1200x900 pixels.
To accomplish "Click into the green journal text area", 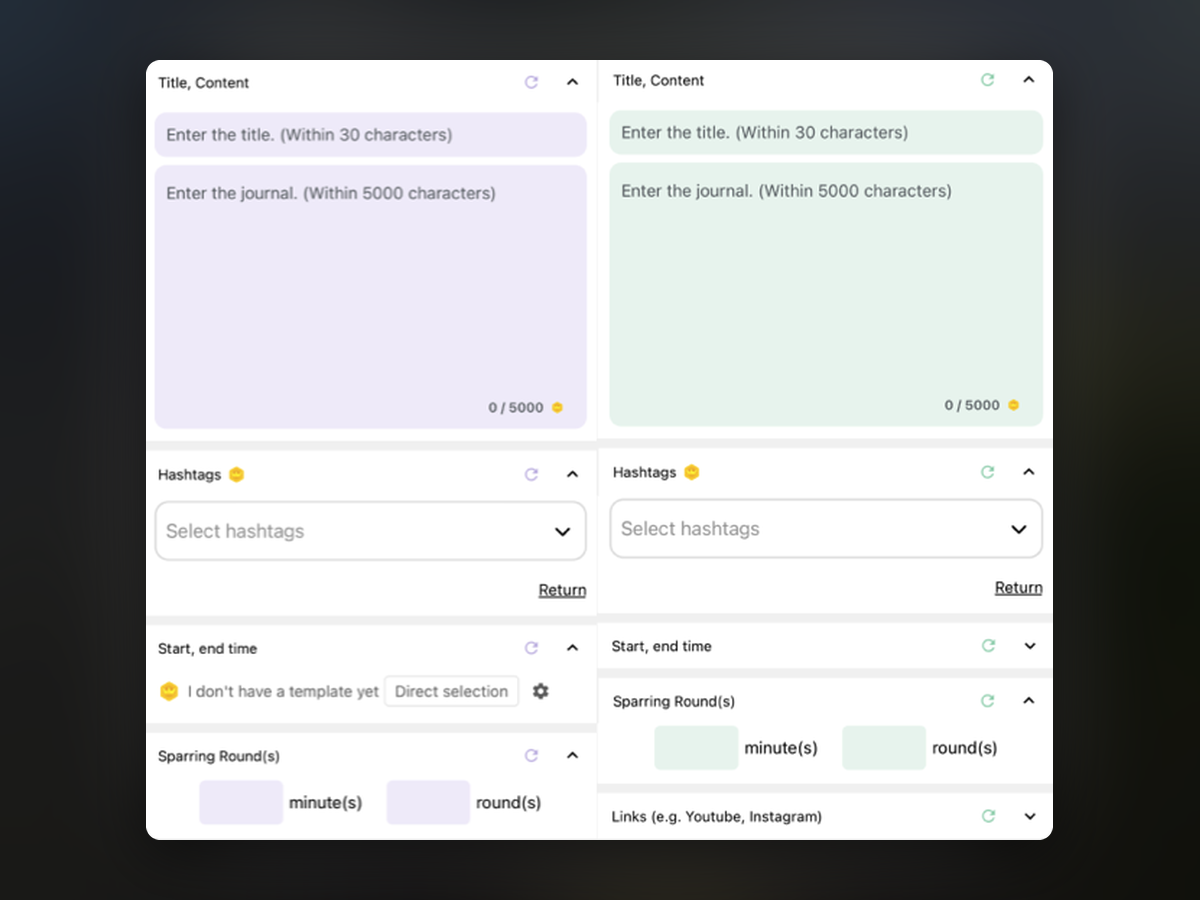I will click(826, 295).
